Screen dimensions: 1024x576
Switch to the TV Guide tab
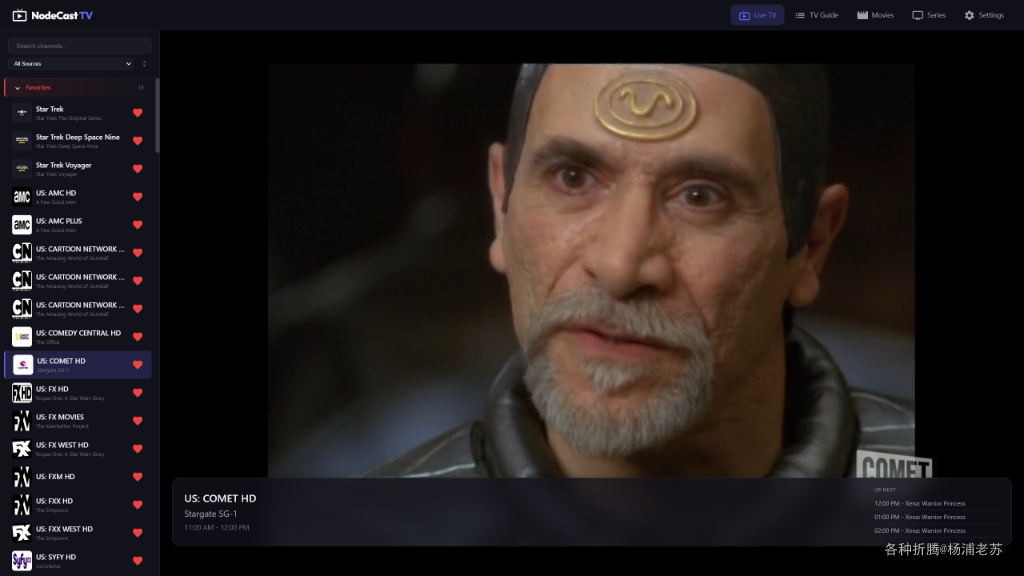pos(816,15)
